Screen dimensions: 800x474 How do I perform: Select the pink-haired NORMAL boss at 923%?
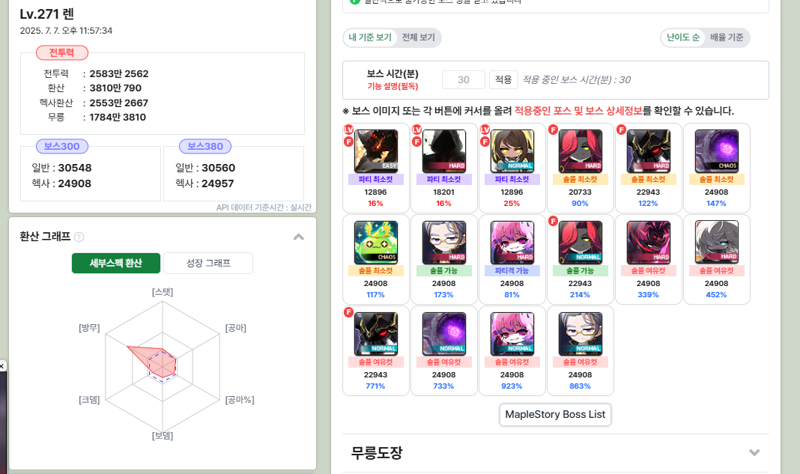512,334
